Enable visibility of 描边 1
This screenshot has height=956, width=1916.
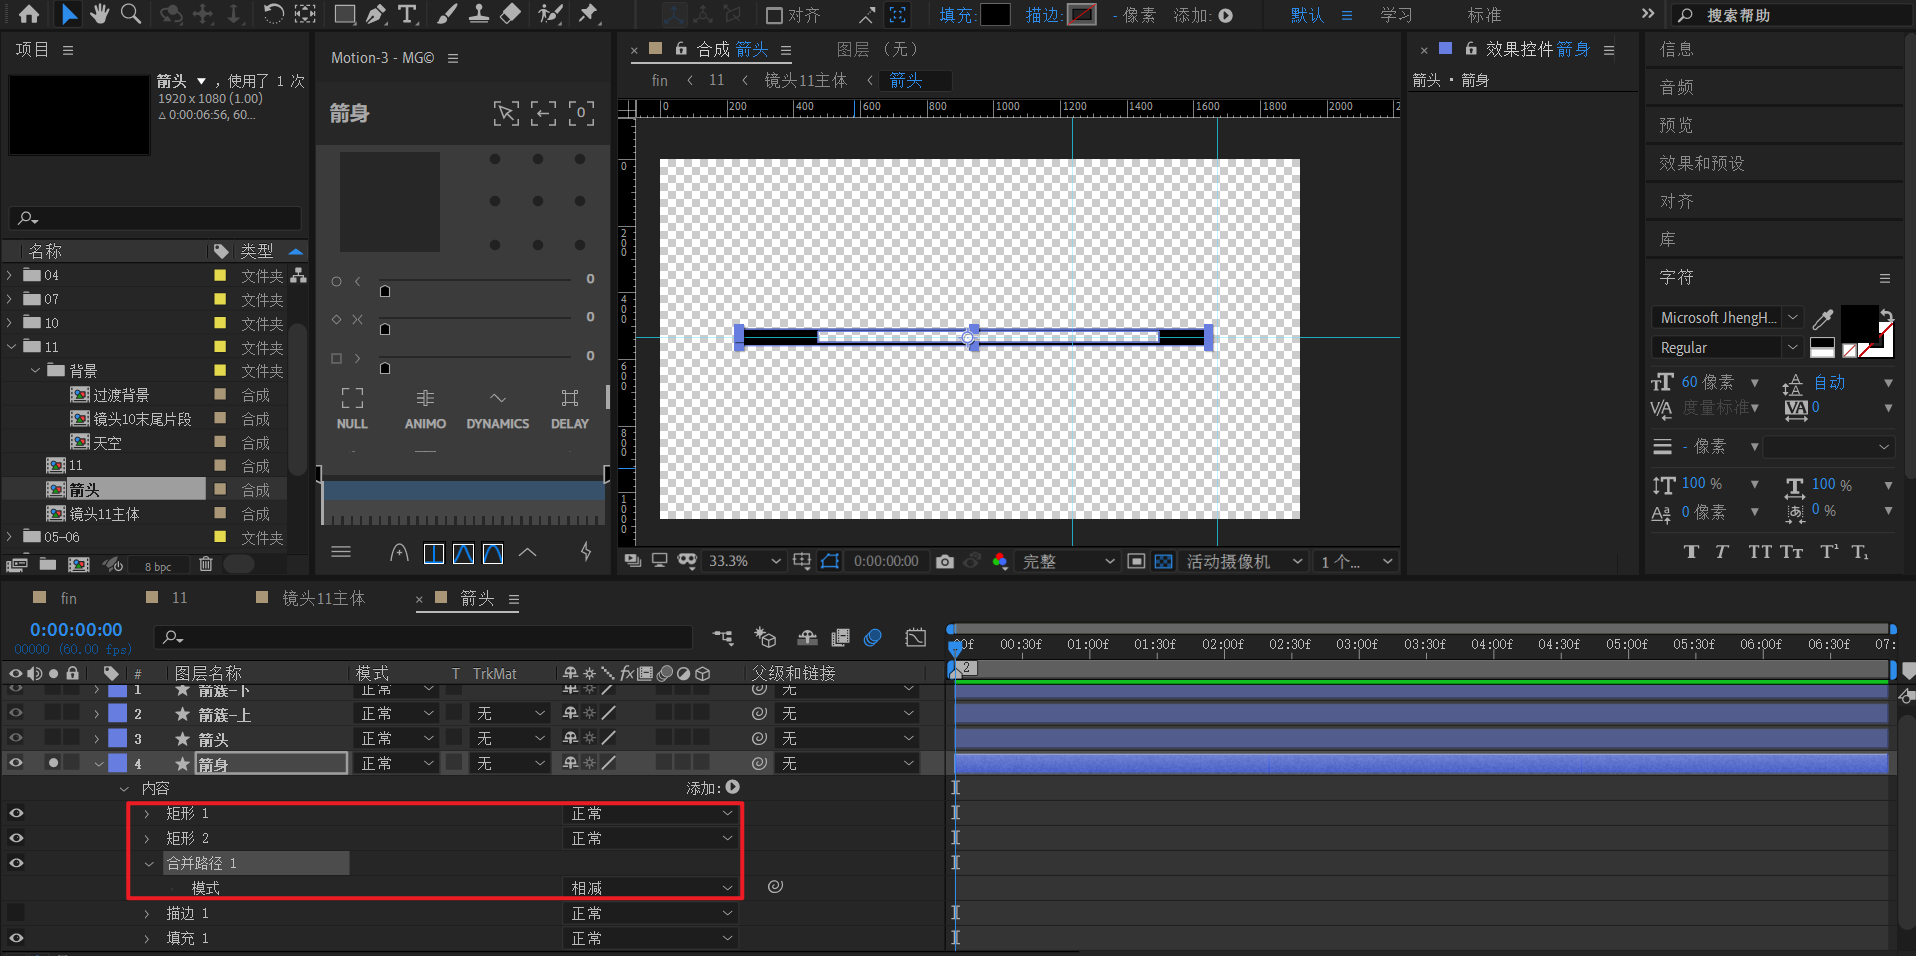click(x=16, y=913)
